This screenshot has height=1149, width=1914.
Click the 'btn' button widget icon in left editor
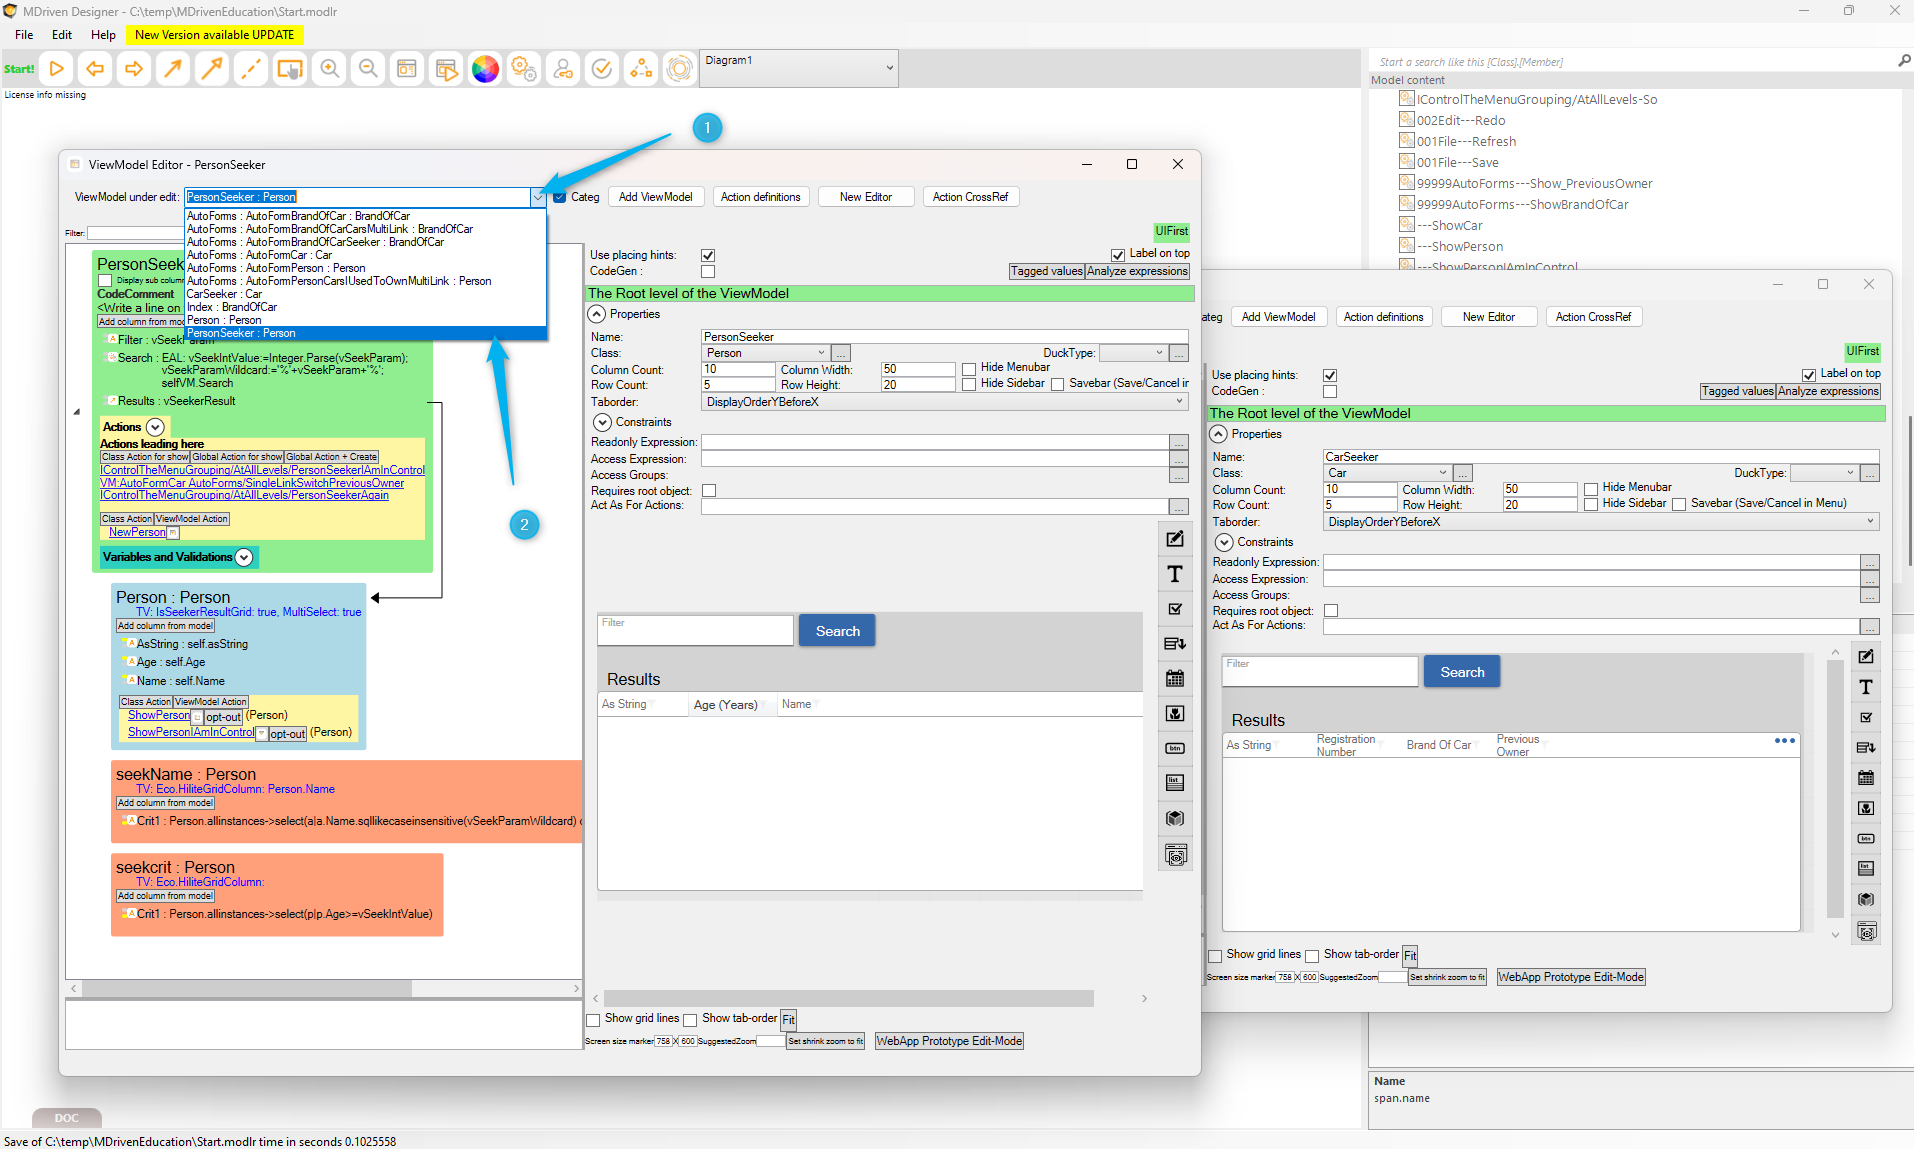coord(1175,748)
